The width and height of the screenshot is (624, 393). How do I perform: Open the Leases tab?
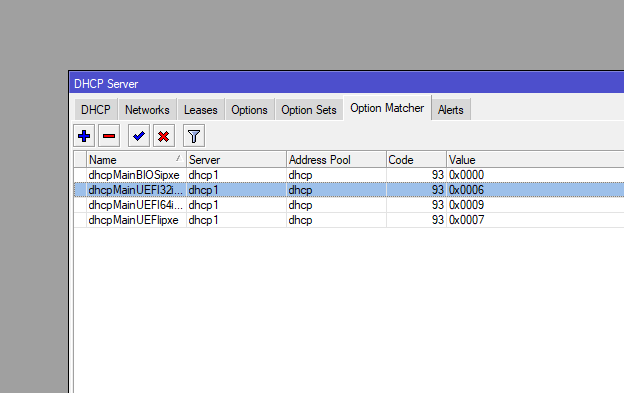(x=201, y=109)
